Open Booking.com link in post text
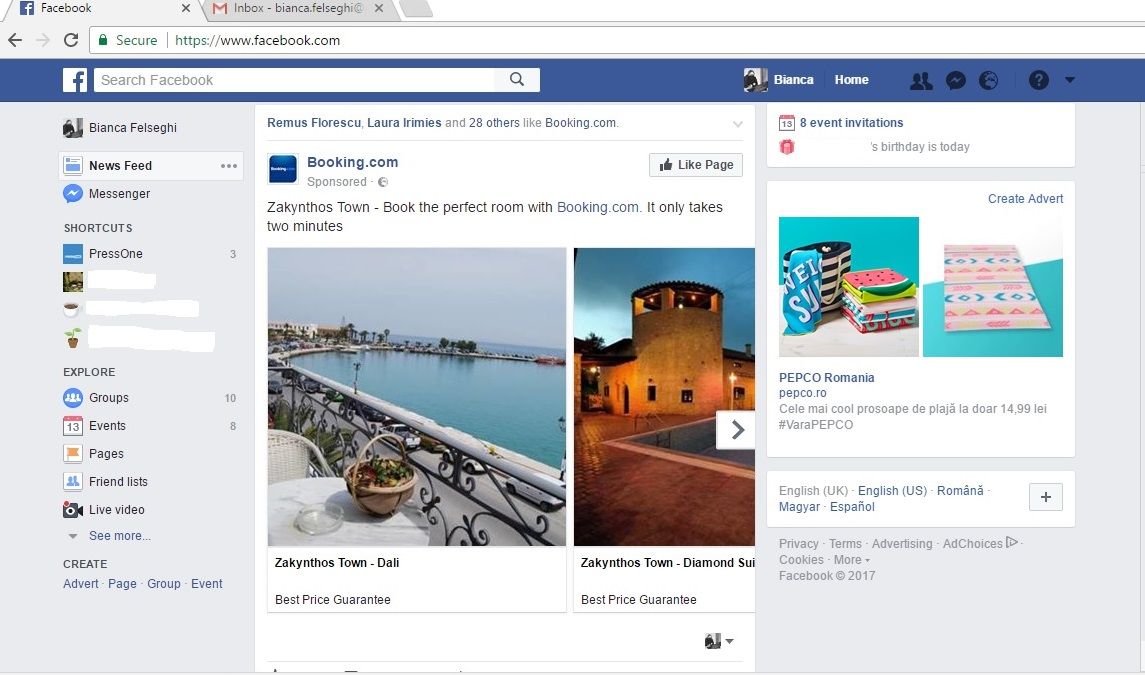This screenshot has height=675, width=1145. click(x=598, y=207)
